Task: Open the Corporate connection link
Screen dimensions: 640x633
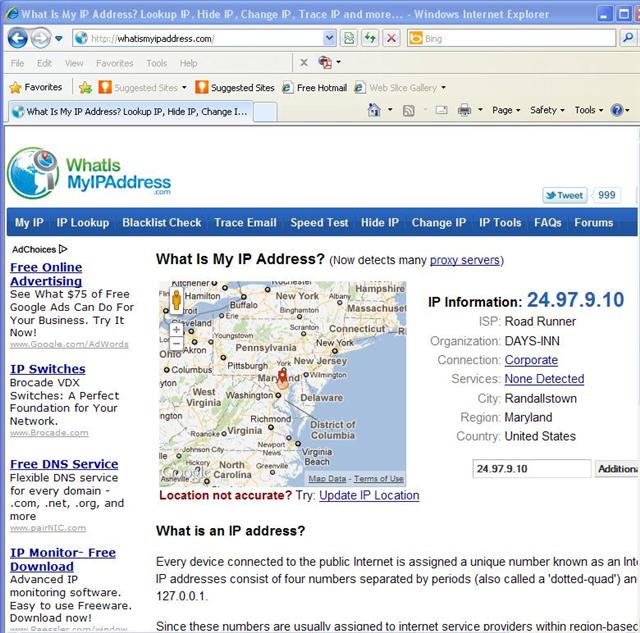Action: [531, 360]
